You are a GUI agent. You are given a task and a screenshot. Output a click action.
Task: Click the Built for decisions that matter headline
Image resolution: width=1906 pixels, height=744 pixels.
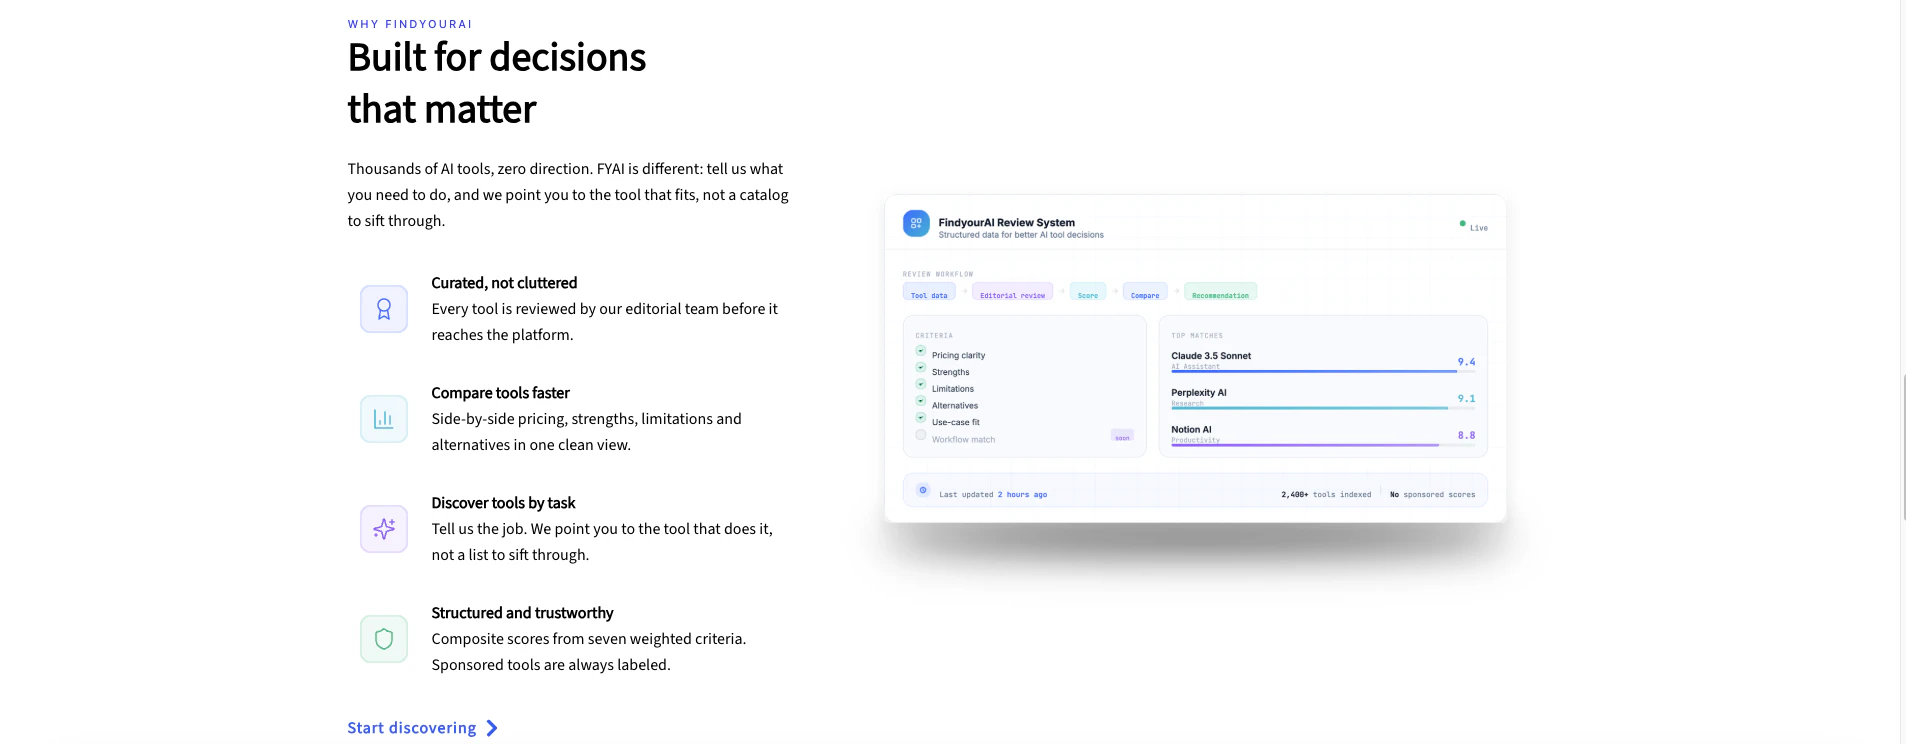tap(497, 83)
